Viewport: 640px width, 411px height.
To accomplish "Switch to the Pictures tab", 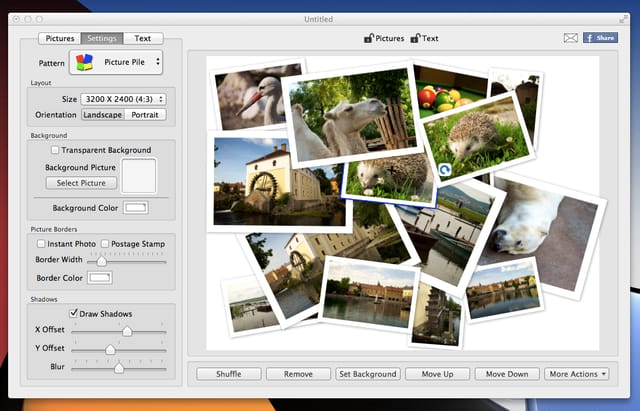I will click(60, 38).
